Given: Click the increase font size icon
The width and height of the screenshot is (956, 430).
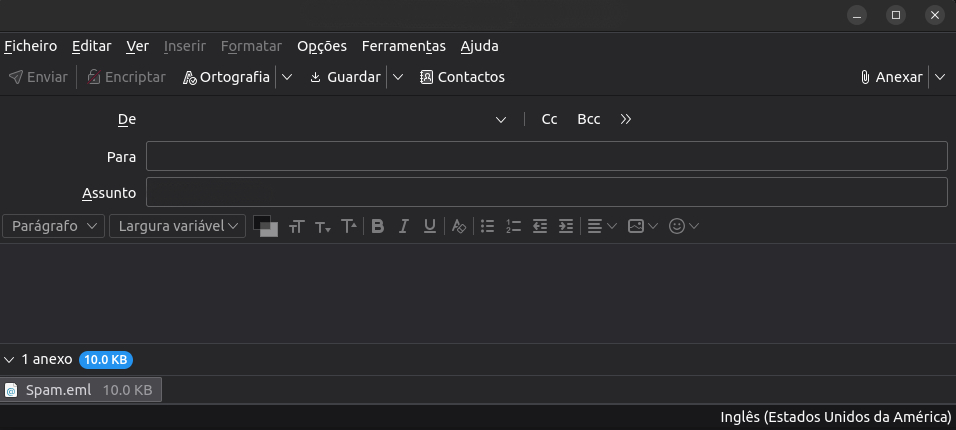Looking at the screenshot, I should [349, 226].
